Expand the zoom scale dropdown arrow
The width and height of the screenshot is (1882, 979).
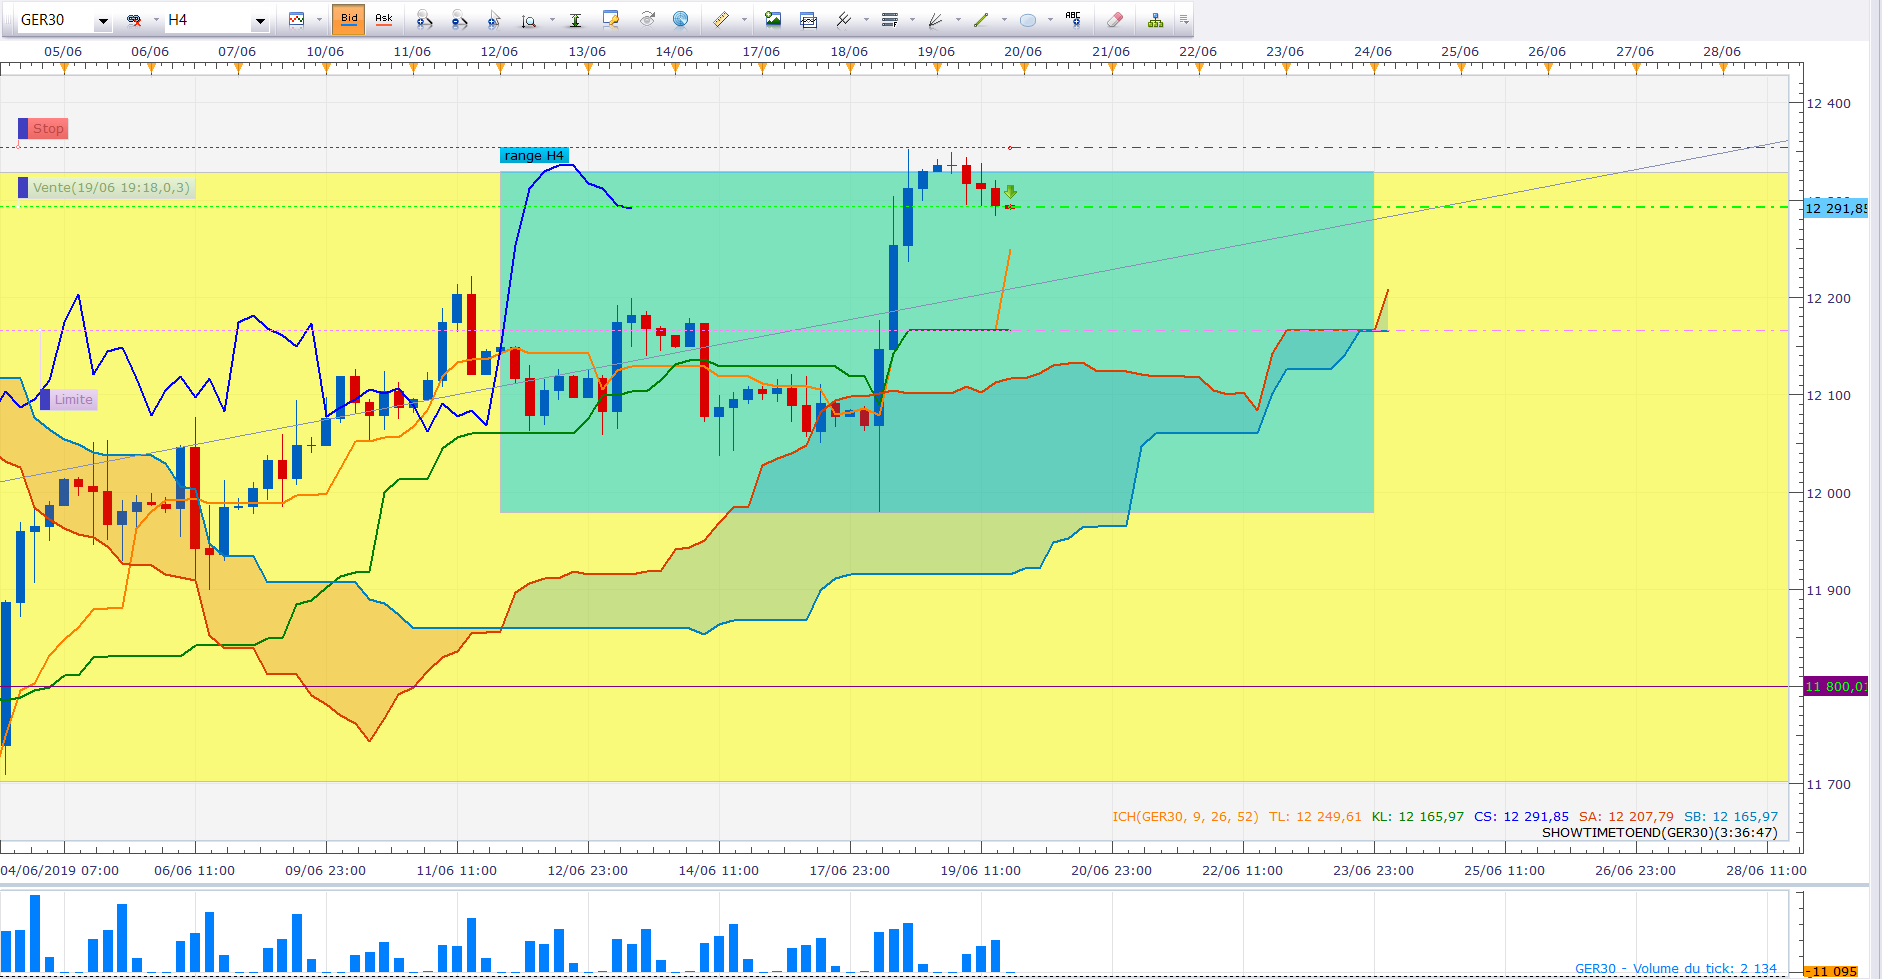552,20
